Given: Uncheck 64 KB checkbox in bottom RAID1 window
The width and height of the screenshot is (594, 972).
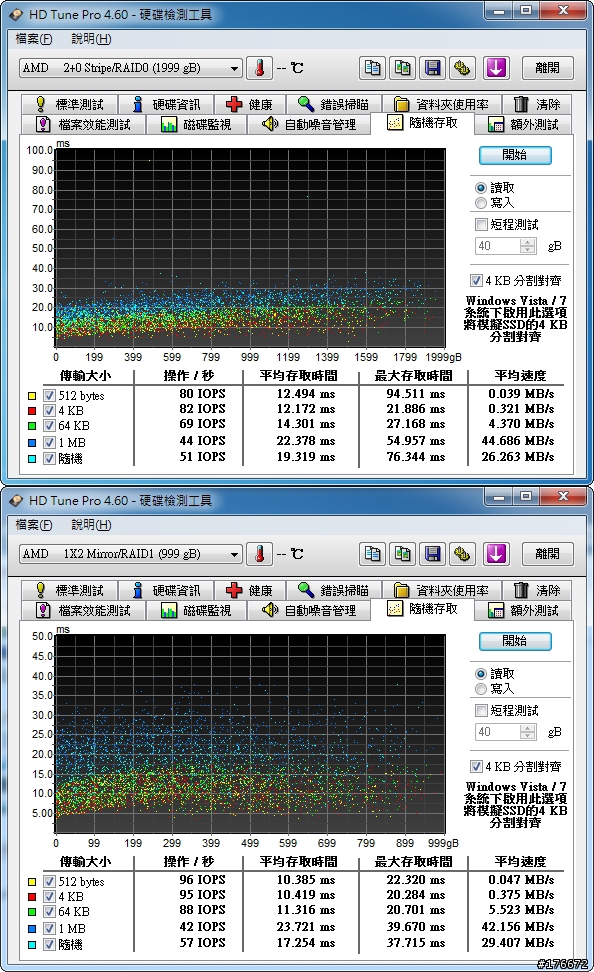Looking at the screenshot, I should (x=50, y=912).
